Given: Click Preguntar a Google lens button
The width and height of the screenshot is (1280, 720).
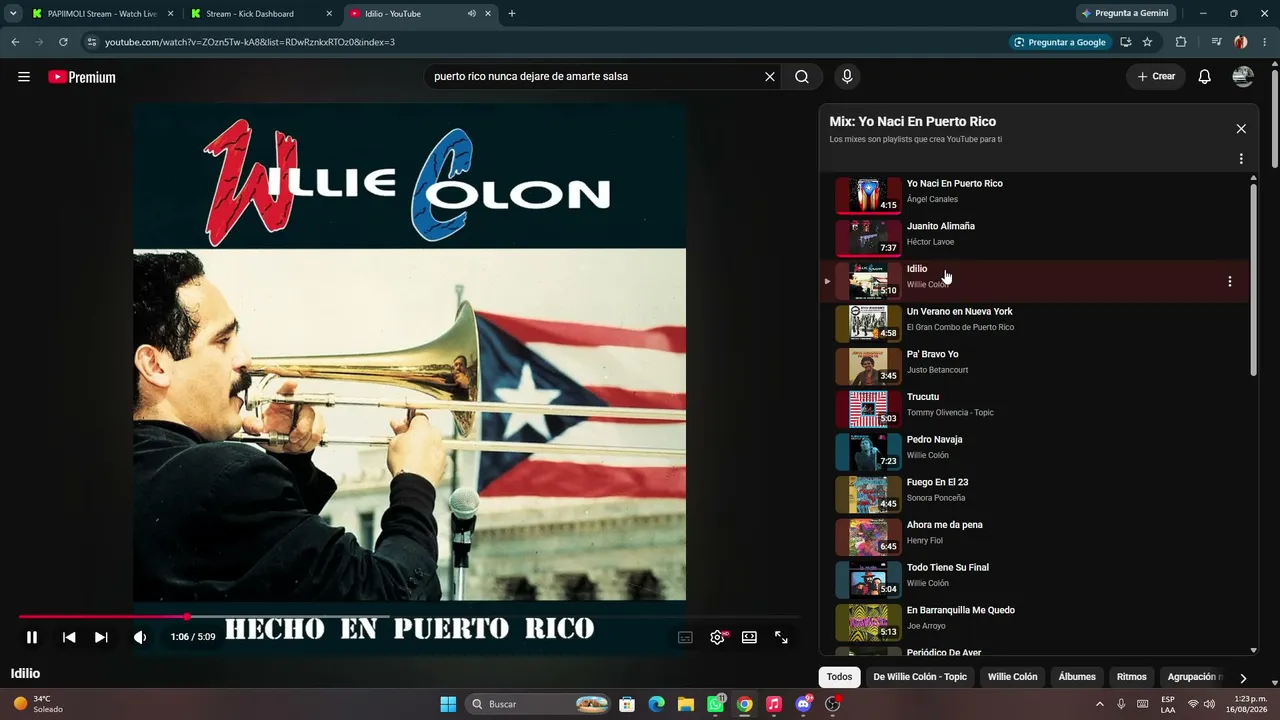Looking at the screenshot, I should click(x=1060, y=42).
